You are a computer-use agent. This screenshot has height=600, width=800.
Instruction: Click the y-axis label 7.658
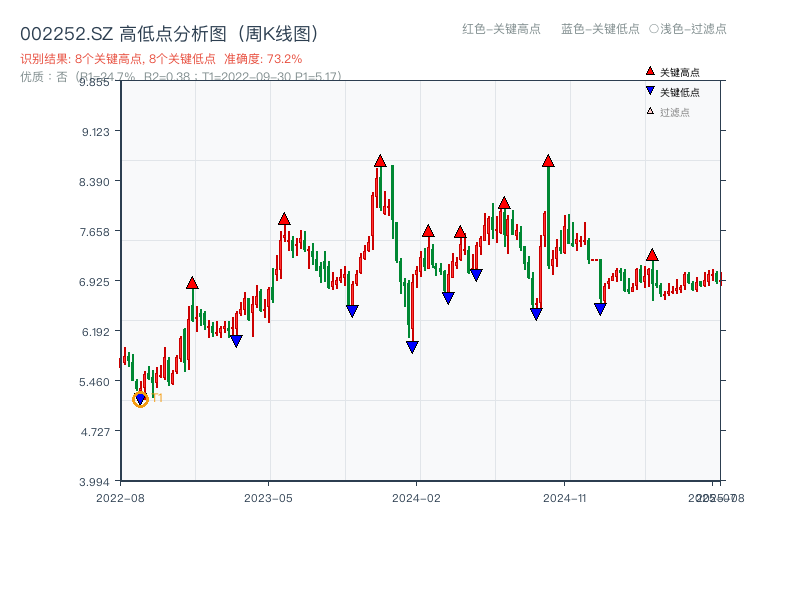point(94,232)
